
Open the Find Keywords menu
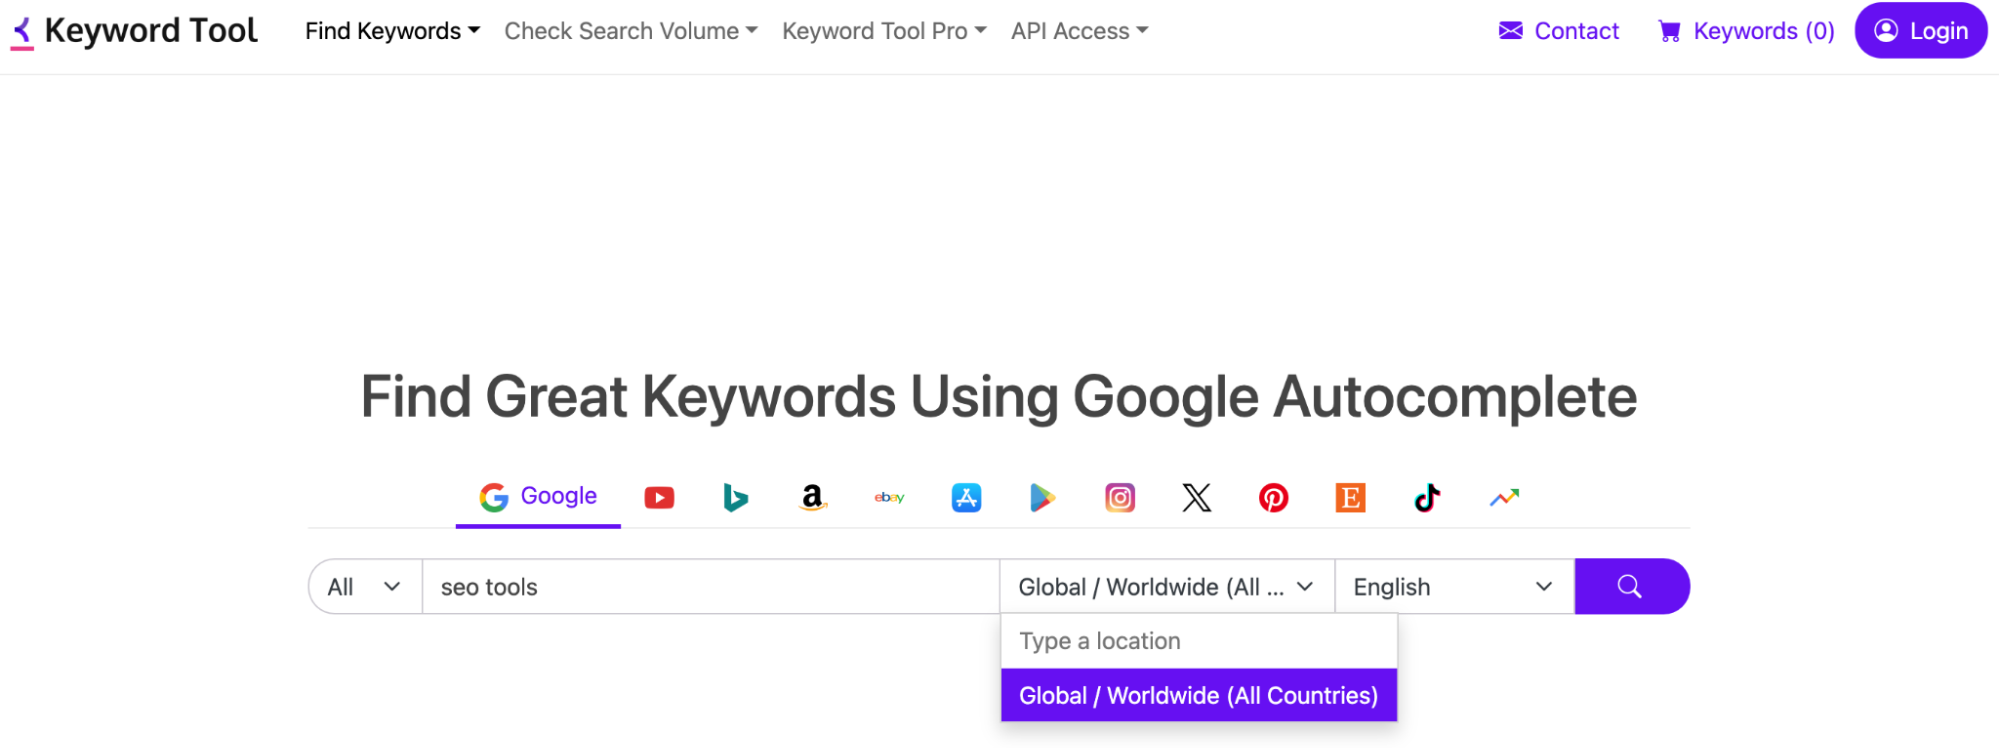392,31
